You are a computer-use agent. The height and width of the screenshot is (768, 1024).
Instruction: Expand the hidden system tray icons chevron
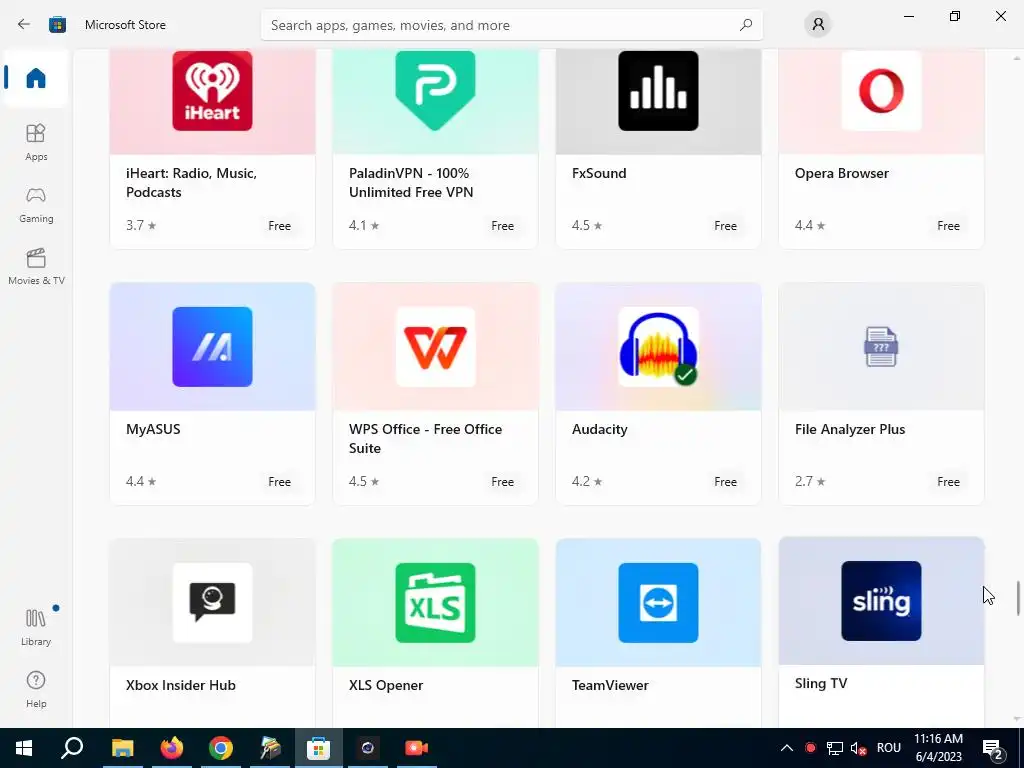click(786, 748)
